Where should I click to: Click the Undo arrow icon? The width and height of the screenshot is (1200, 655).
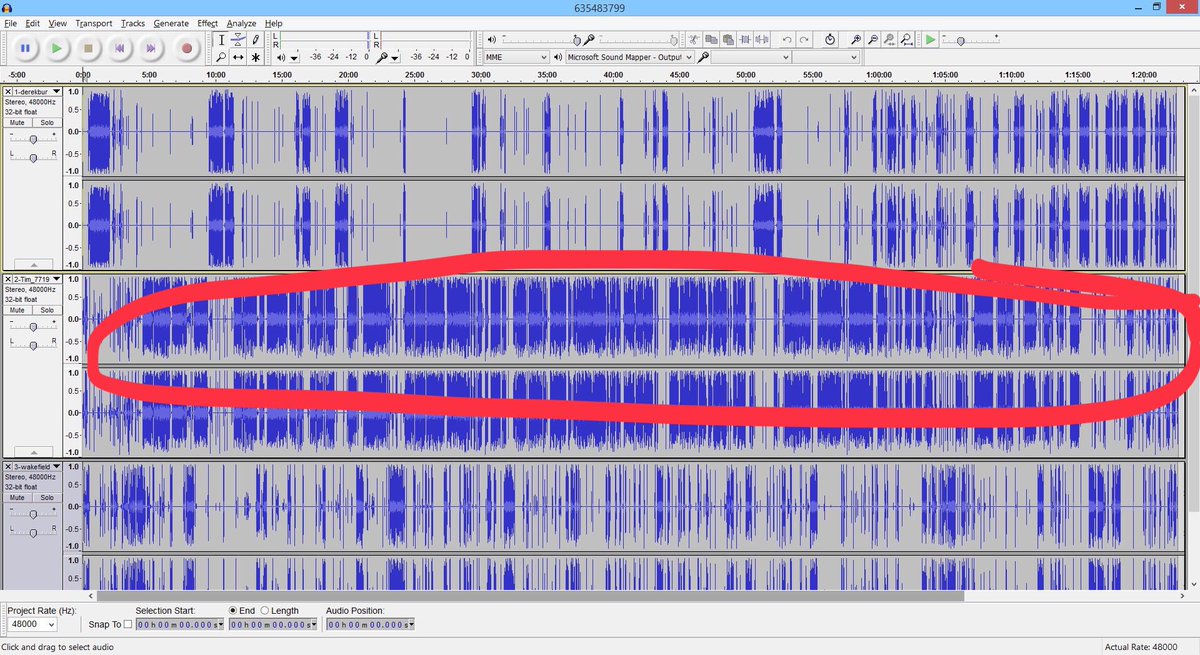pyautogui.click(x=787, y=39)
